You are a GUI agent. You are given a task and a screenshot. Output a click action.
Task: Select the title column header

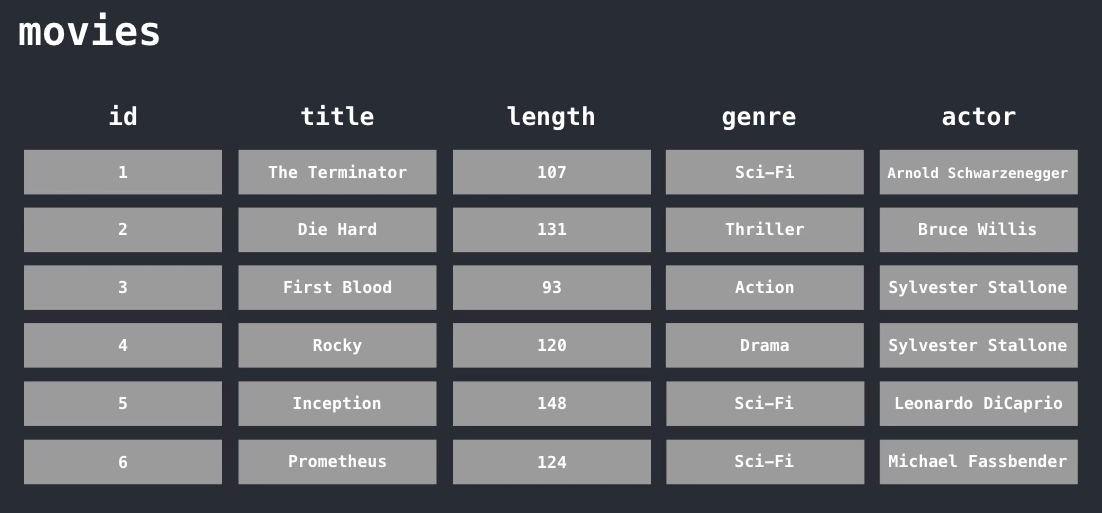337,116
